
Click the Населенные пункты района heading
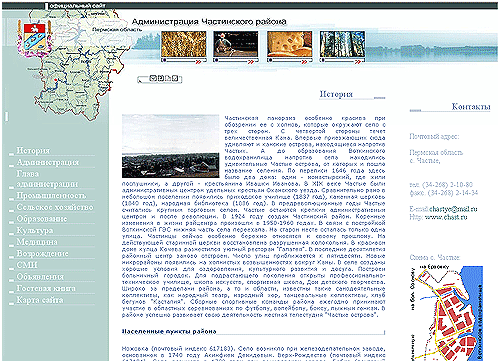(169, 332)
